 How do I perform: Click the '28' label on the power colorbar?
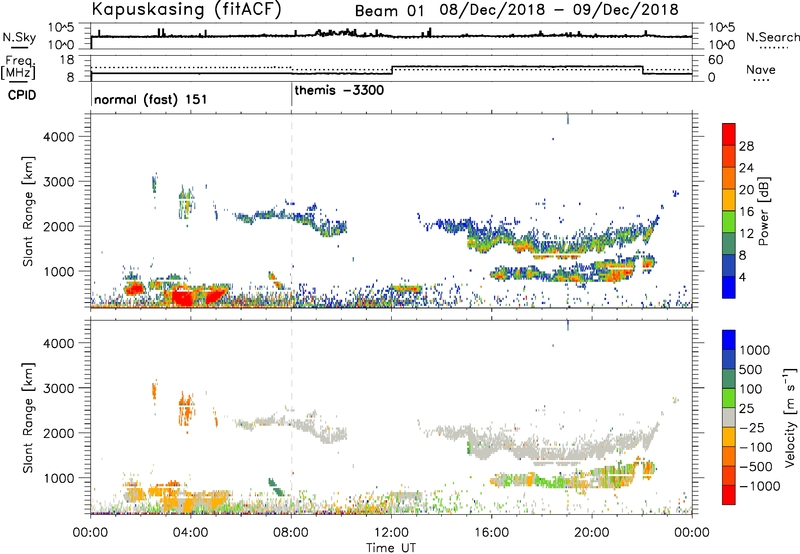tap(746, 146)
